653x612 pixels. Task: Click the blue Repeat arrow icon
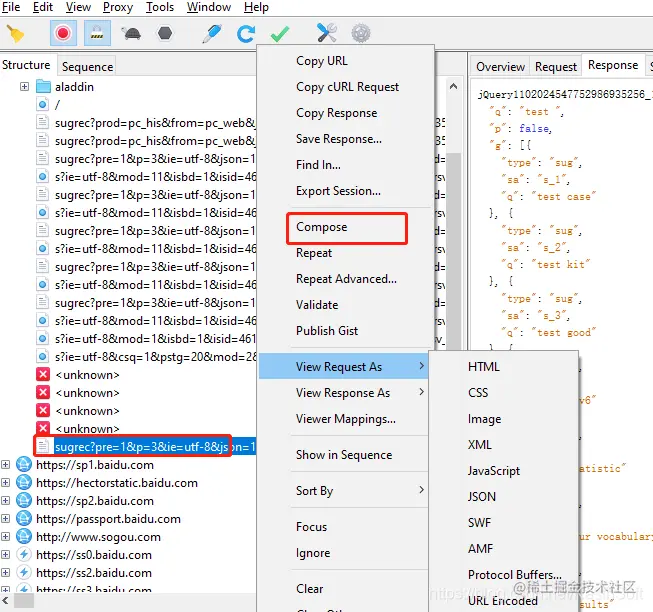click(x=246, y=34)
